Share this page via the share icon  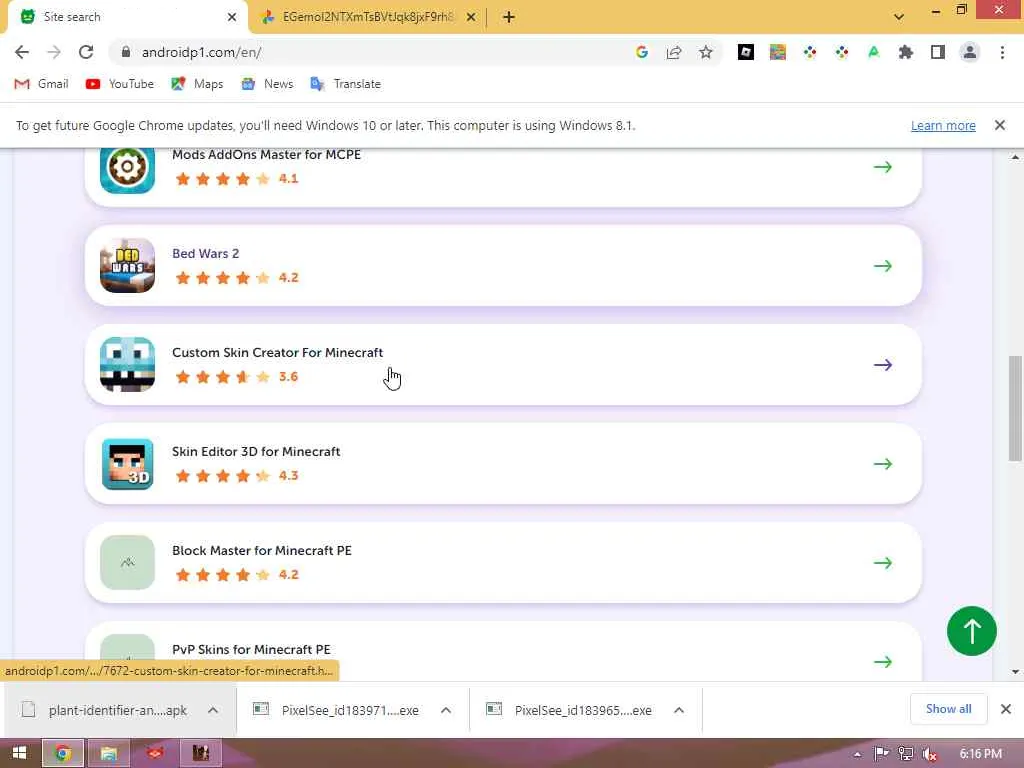click(x=674, y=52)
